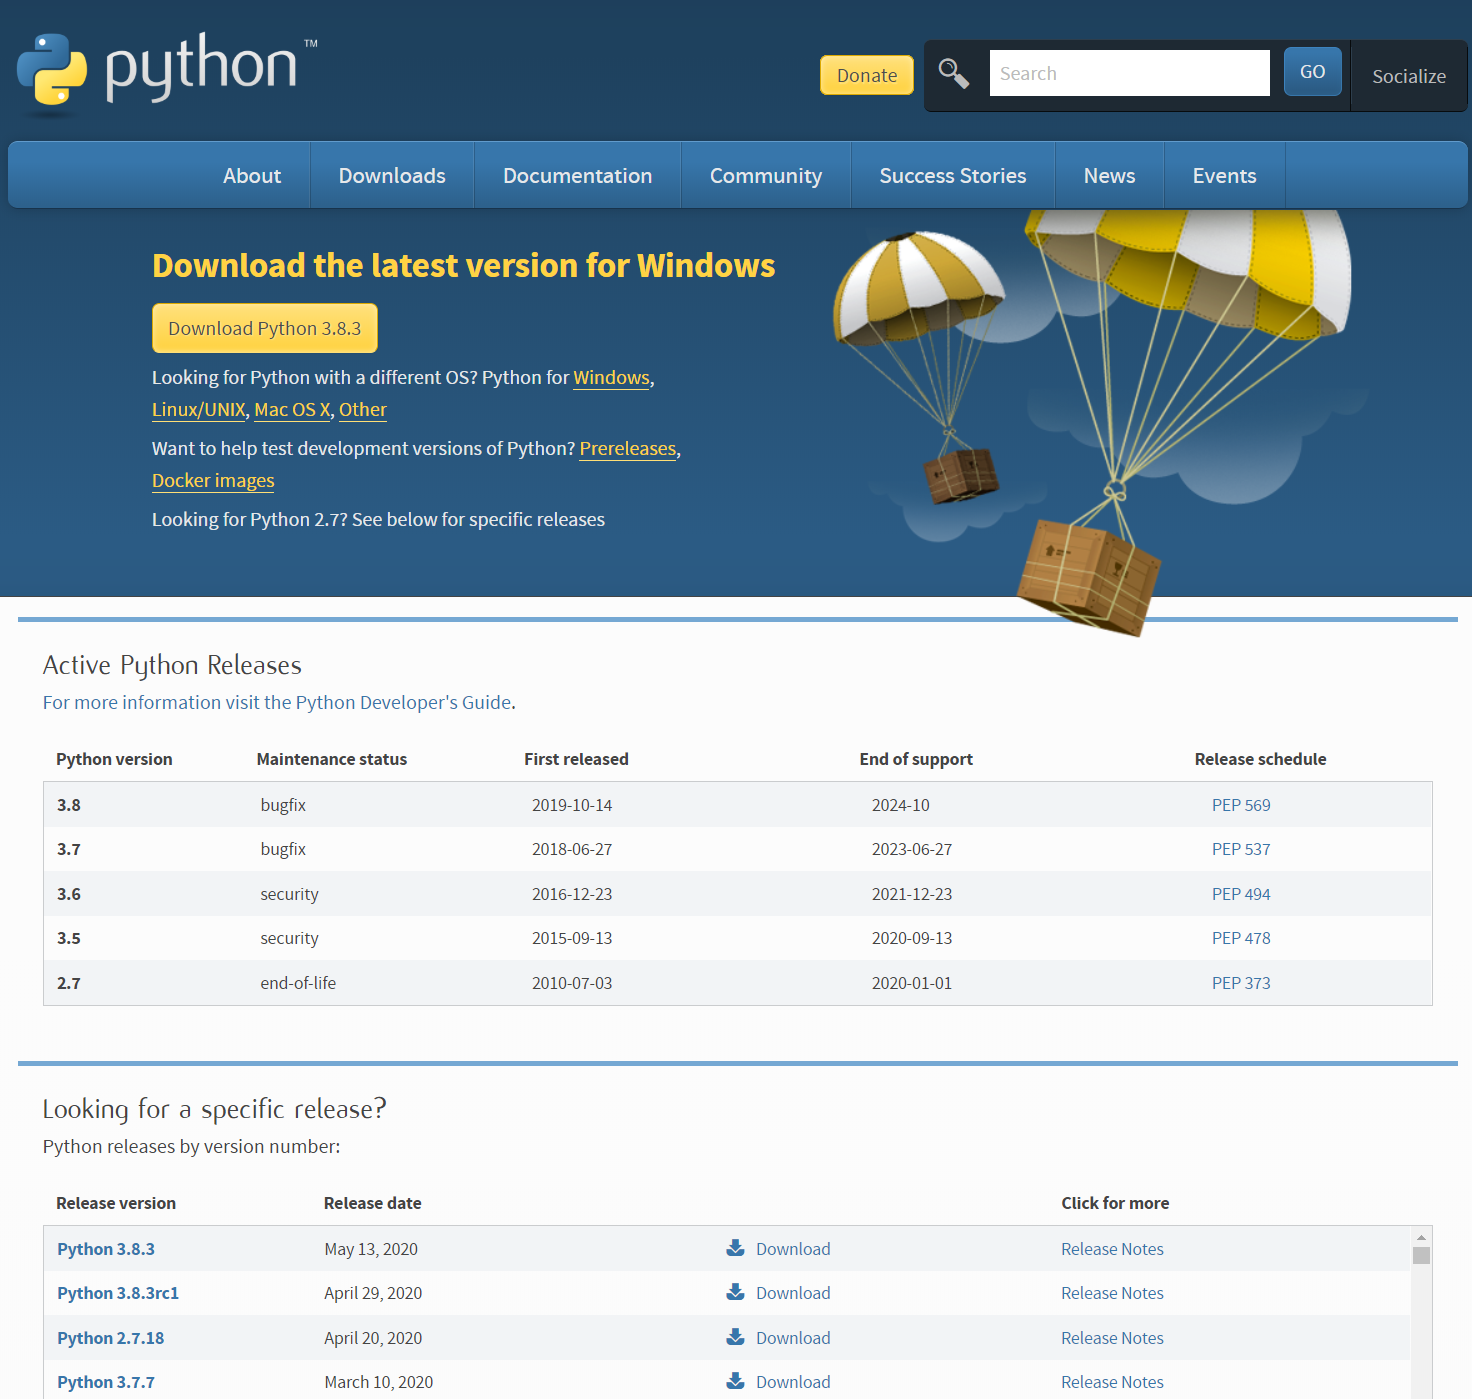
Task: Click download icon for Python 3.7.7
Action: pyautogui.click(x=735, y=1381)
